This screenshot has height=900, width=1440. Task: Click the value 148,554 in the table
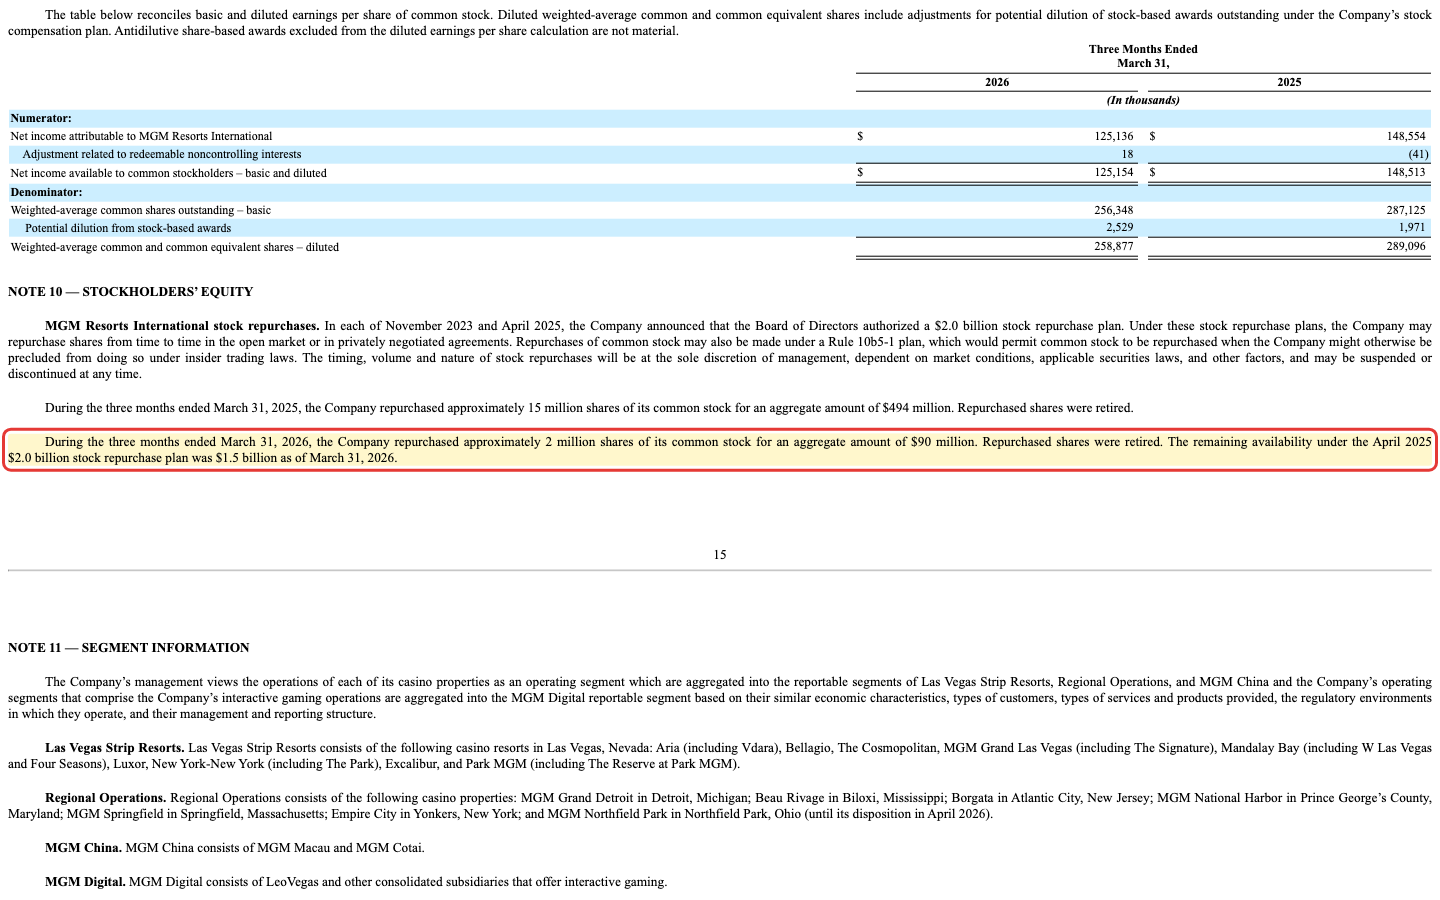pos(1406,136)
